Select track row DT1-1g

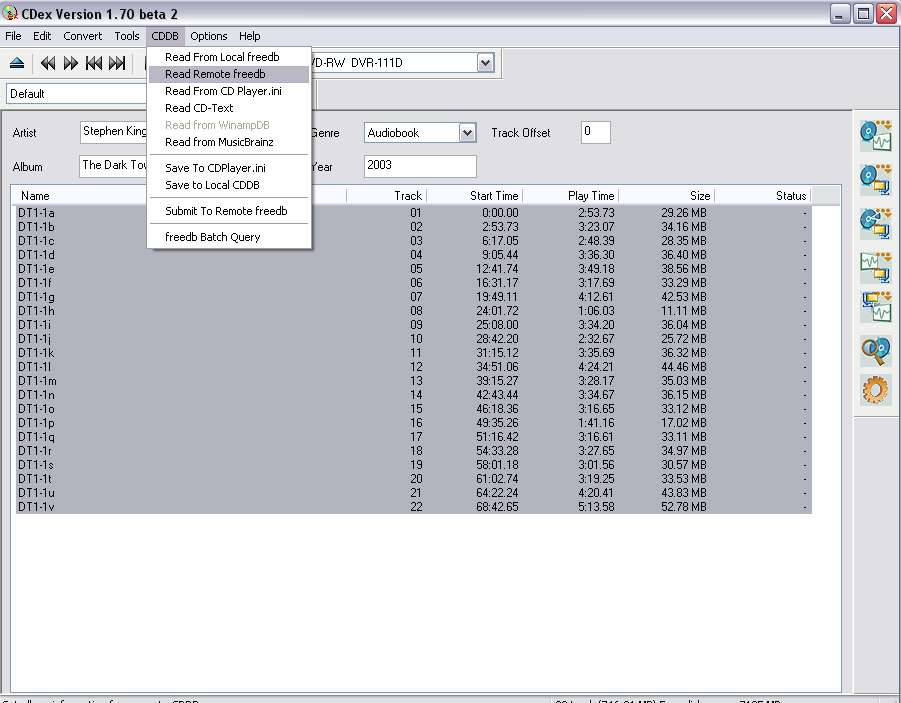pyautogui.click(x=413, y=297)
